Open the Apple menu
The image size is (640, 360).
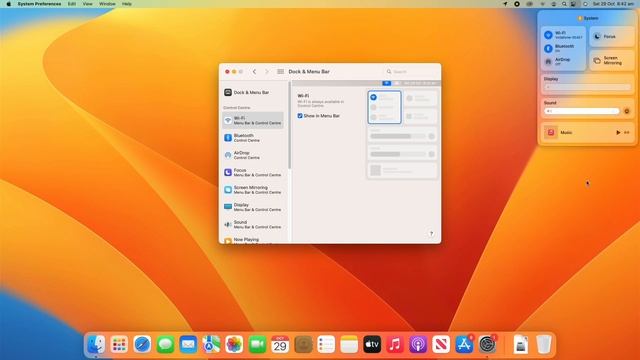[9, 4]
